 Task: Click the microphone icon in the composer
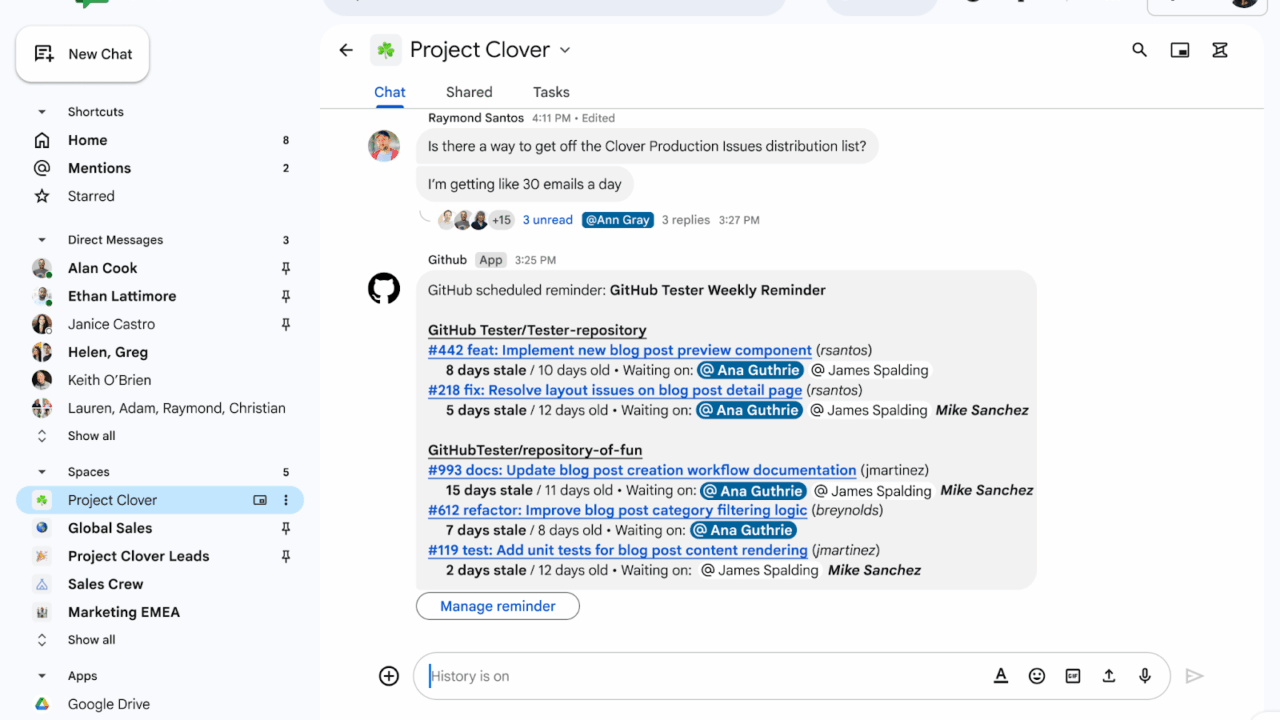click(x=1145, y=676)
